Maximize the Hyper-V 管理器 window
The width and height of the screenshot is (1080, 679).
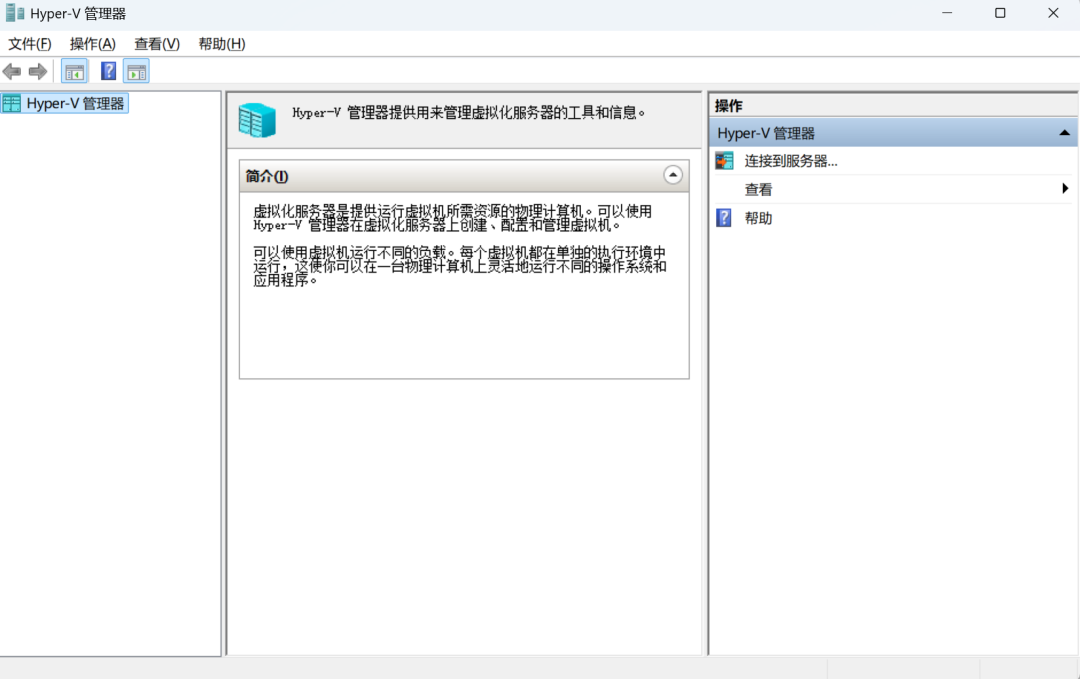(x=1000, y=13)
